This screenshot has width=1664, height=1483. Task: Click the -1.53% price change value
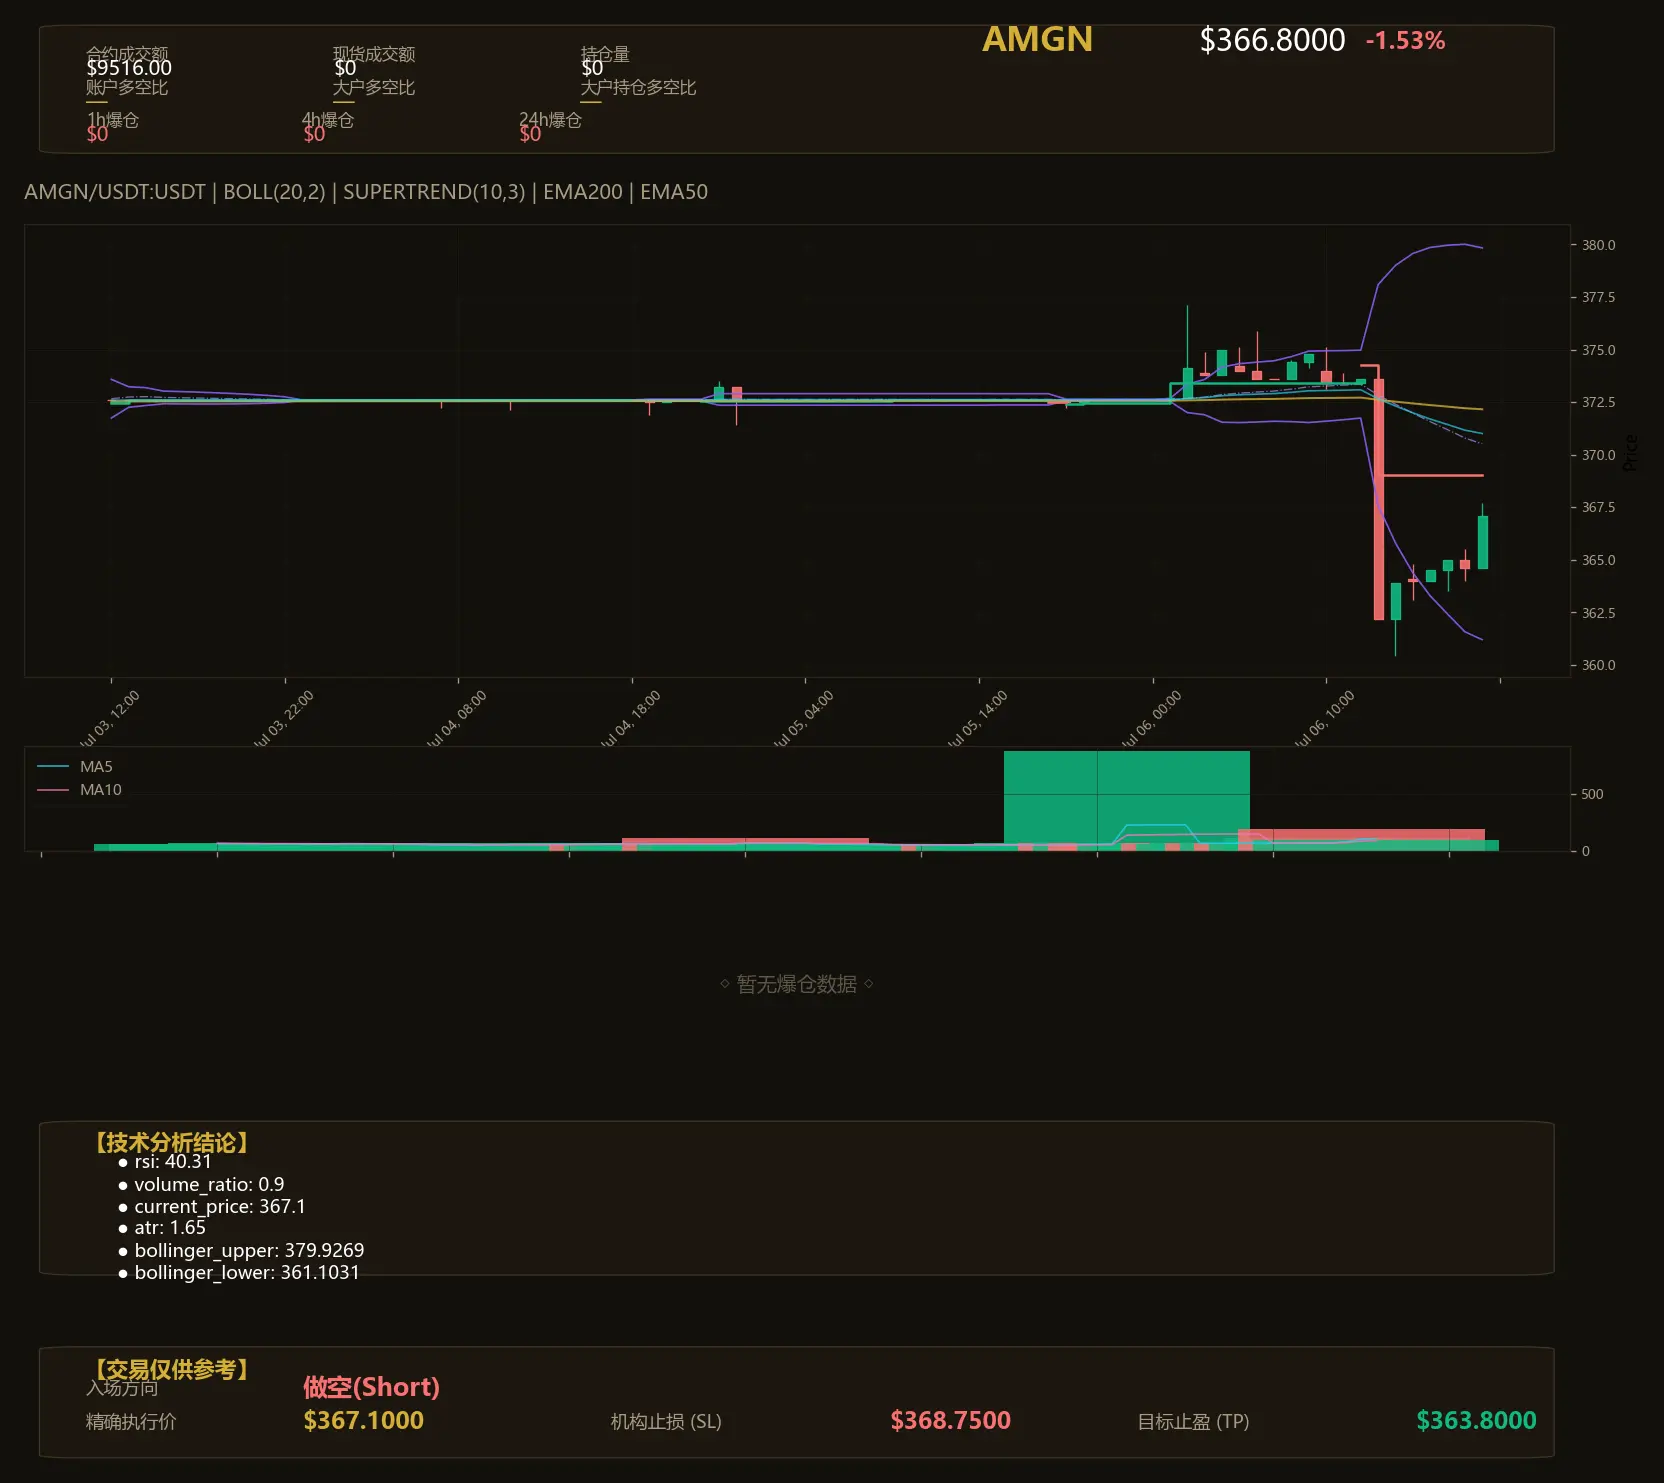[x=1405, y=41]
